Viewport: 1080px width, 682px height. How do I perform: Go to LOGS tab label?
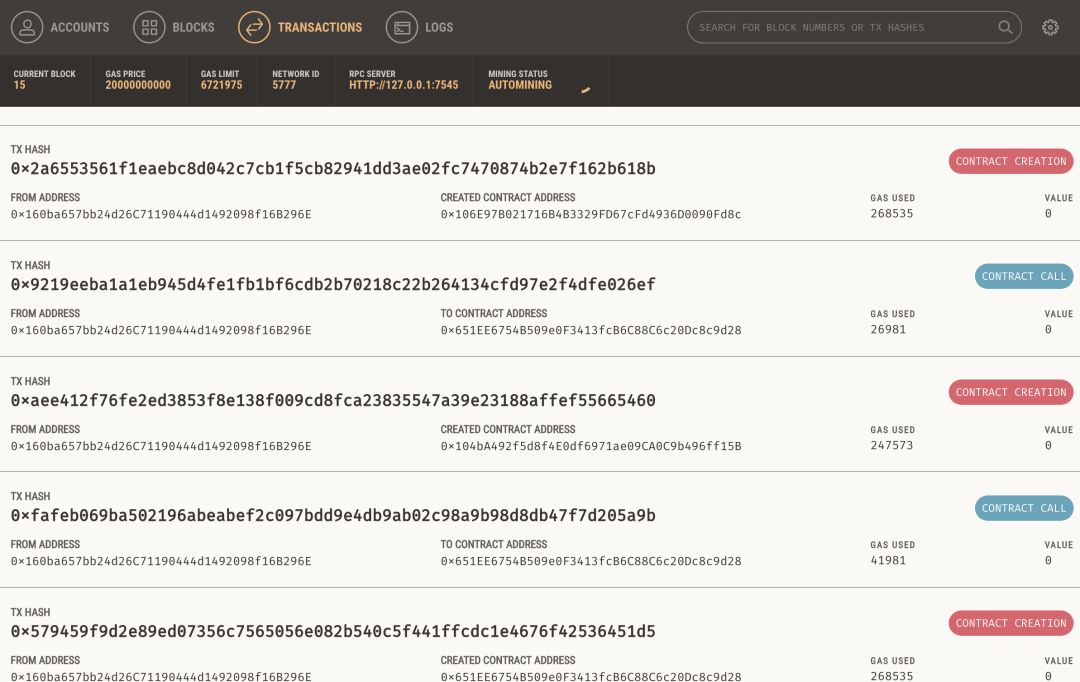(439, 28)
